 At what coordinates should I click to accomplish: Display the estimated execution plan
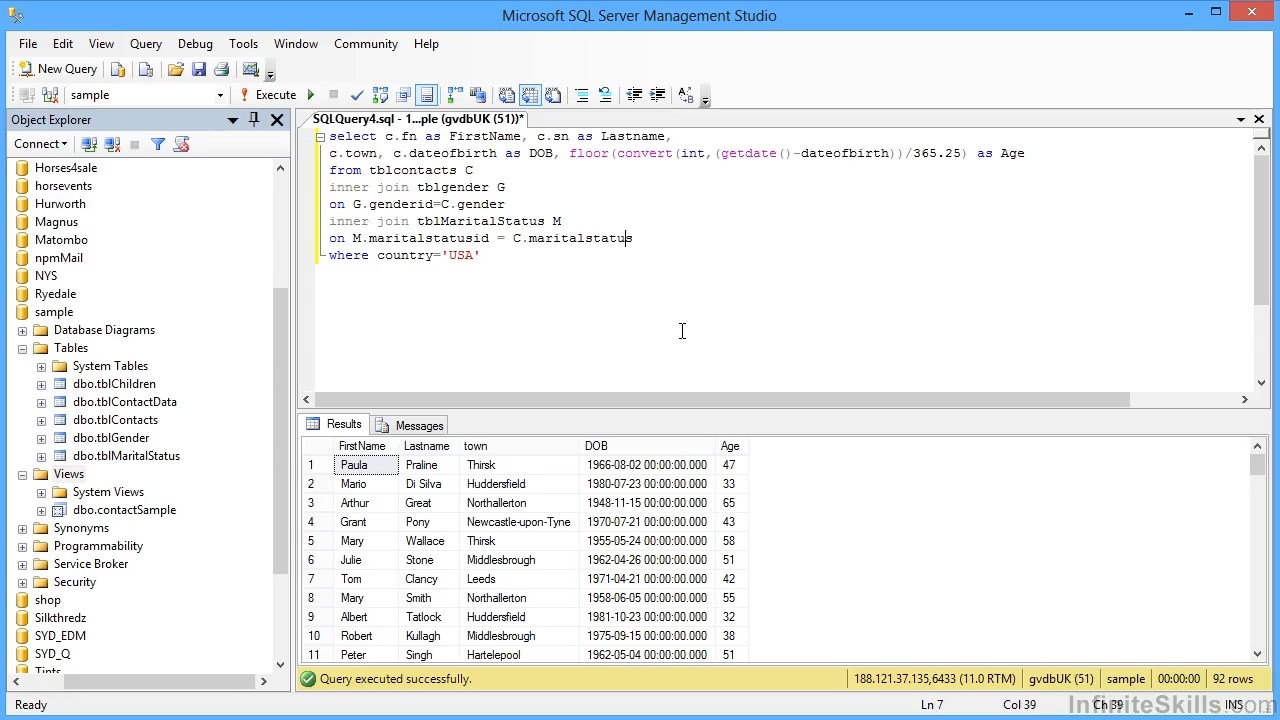(x=380, y=95)
